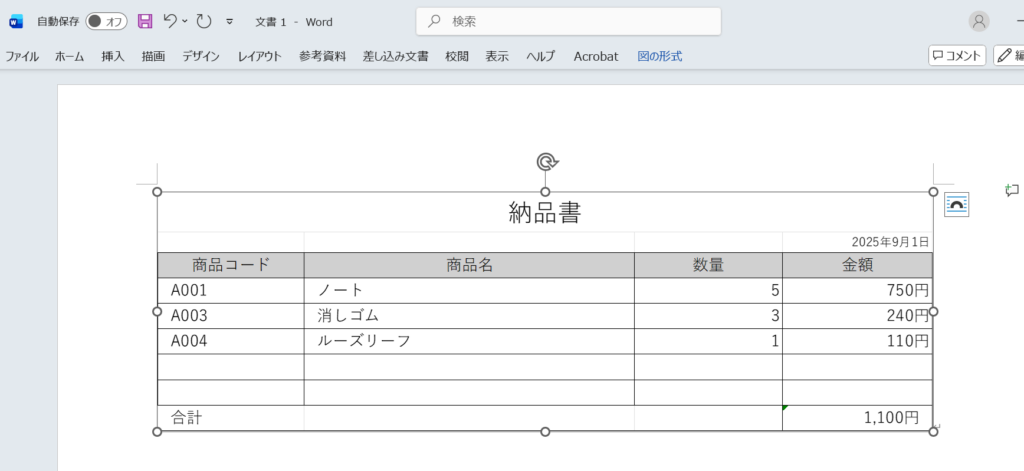The width and height of the screenshot is (1024, 471).
Task: Click the 数量 header cell
Action: click(x=708, y=265)
